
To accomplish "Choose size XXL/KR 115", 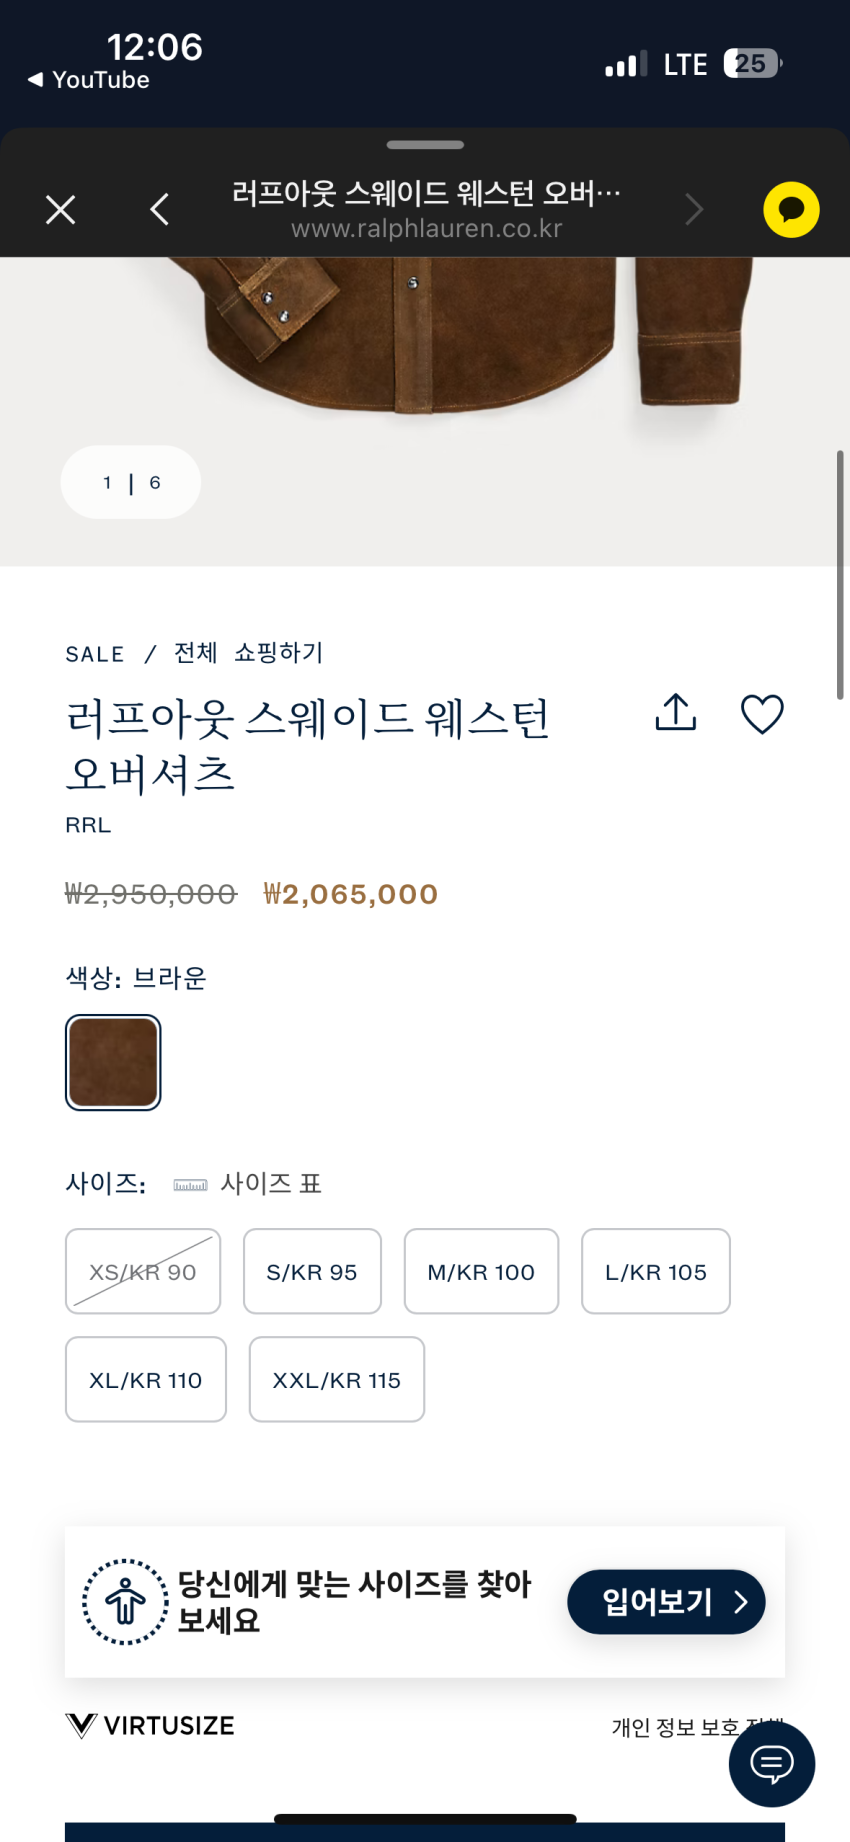I will click(337, 1380).
